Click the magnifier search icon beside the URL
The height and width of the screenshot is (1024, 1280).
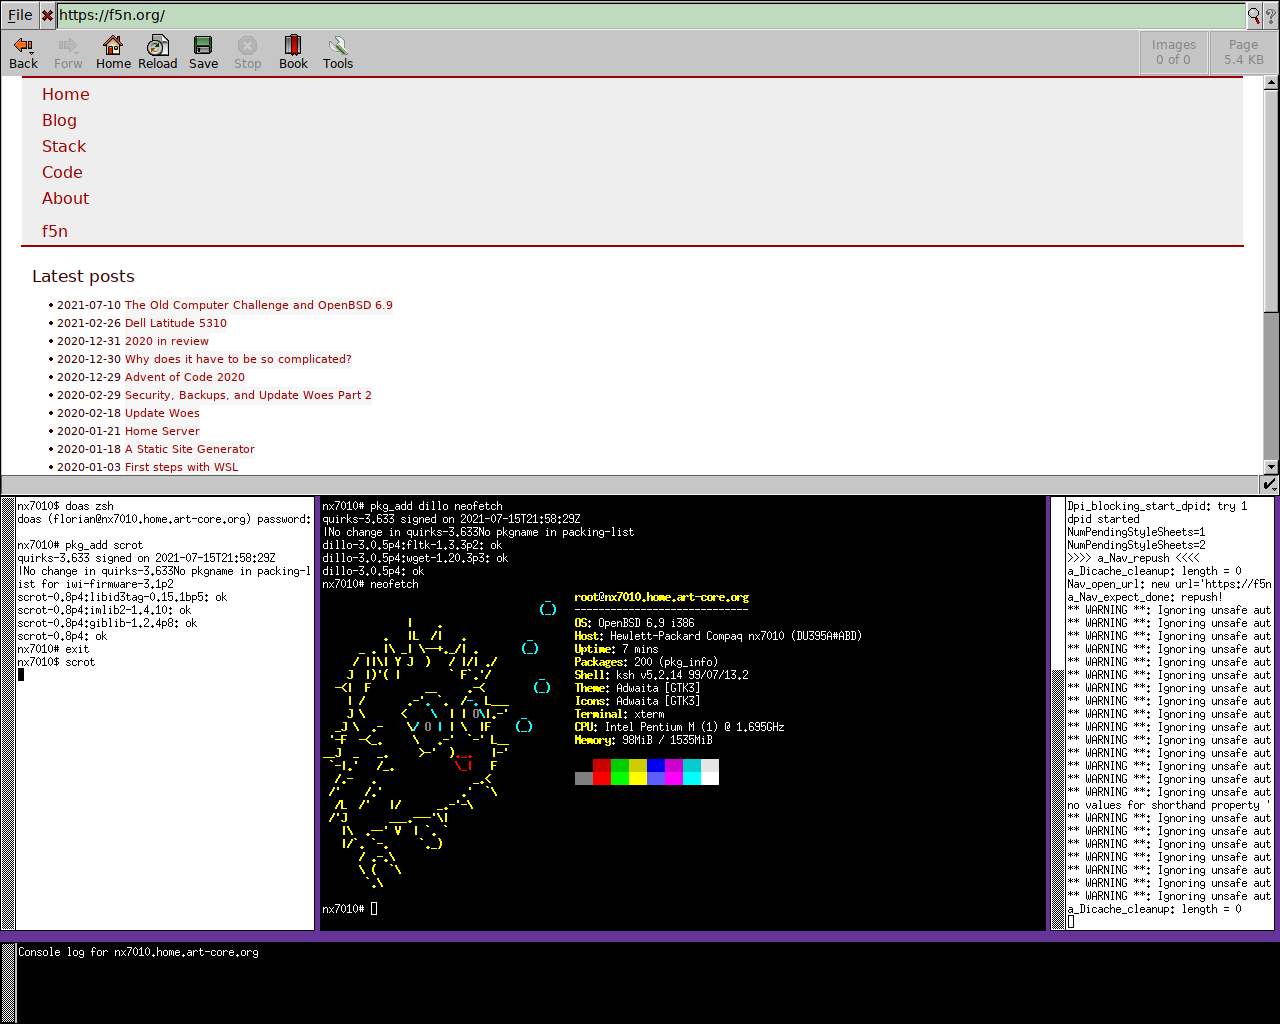tap(1254, 15)
